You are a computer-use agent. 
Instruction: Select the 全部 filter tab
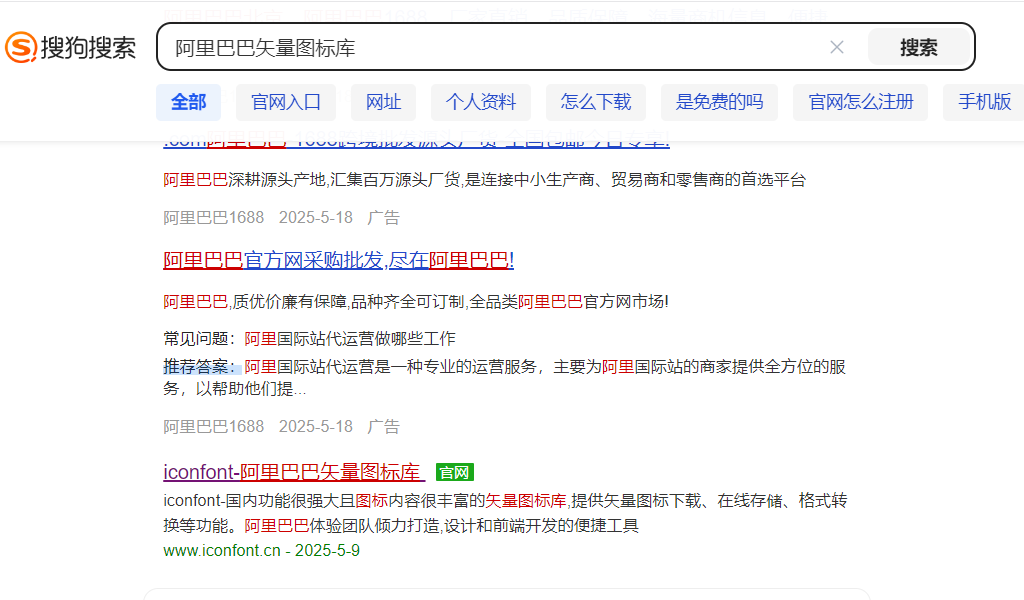coord(188,102)
